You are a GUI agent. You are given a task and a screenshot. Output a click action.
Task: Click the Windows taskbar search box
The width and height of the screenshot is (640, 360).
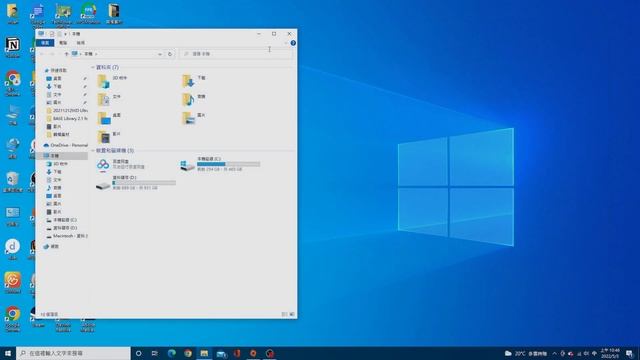pos(73,353)
